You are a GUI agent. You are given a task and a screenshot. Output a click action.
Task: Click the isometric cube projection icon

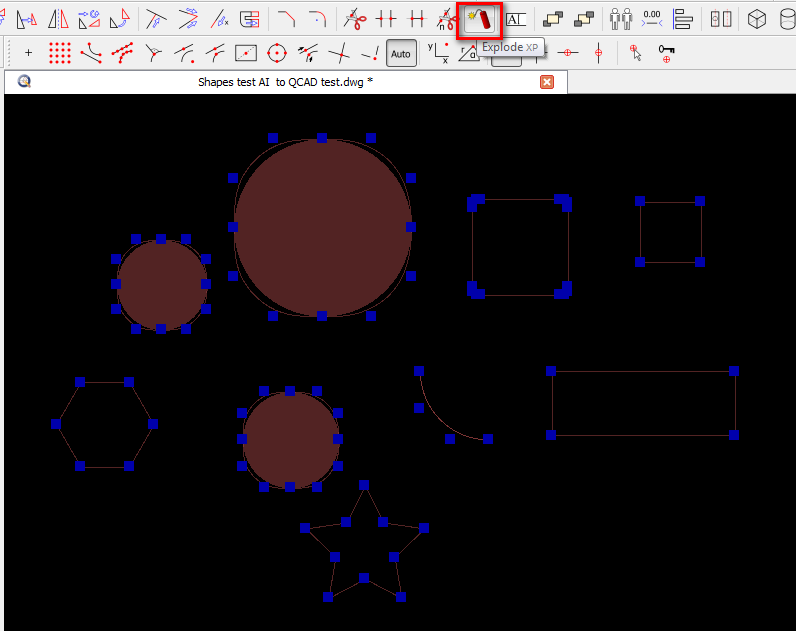(x=759, y=19)
